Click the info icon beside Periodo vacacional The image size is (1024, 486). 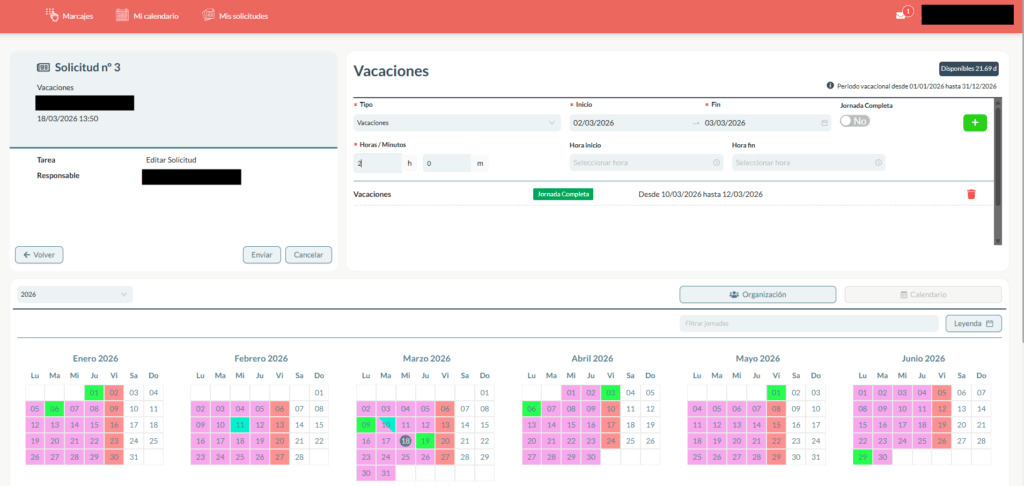pyautogui.click(x=831, y=86)
